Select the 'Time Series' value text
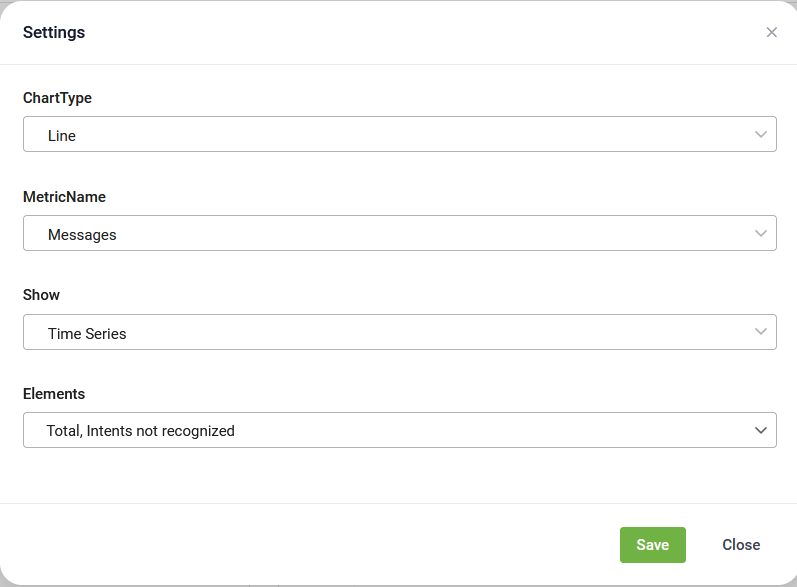This screenshot has height=587, width=797. [x=87, y=334]
